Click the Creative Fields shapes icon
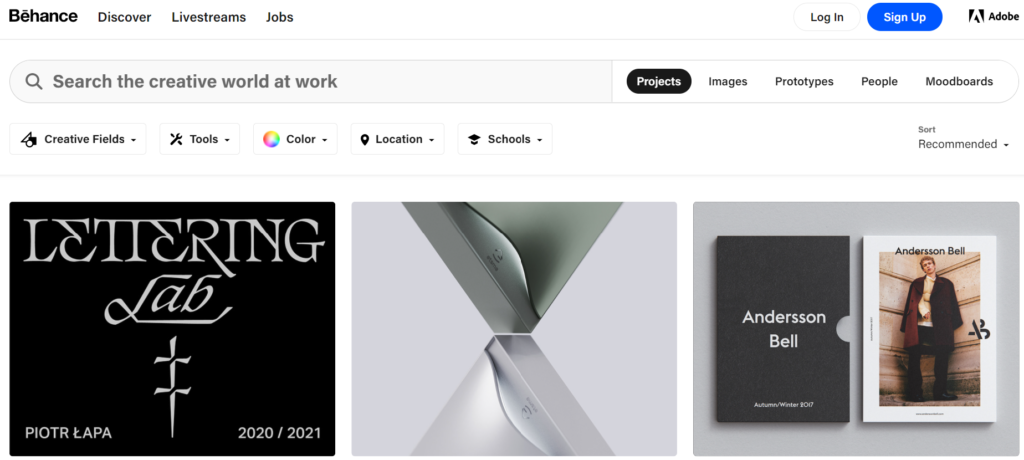Image resolution: width=1024 pixels, height=460 pixels. pos(29,139)
